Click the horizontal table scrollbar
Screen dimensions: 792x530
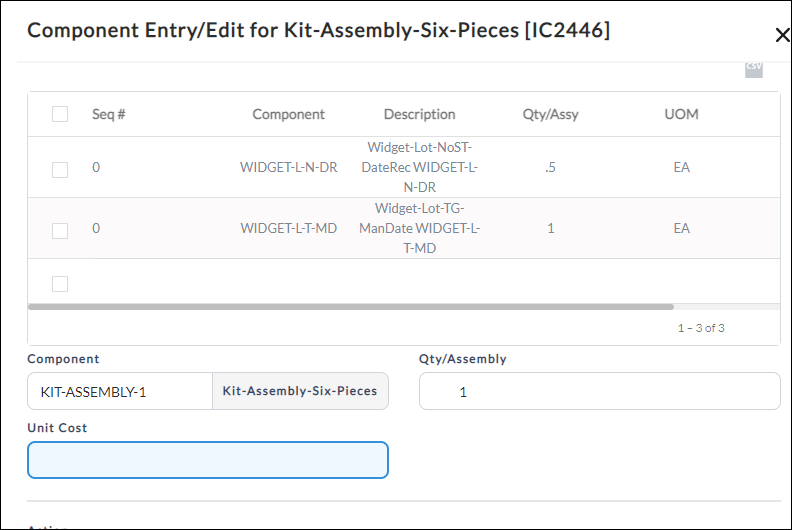(351, 307)
